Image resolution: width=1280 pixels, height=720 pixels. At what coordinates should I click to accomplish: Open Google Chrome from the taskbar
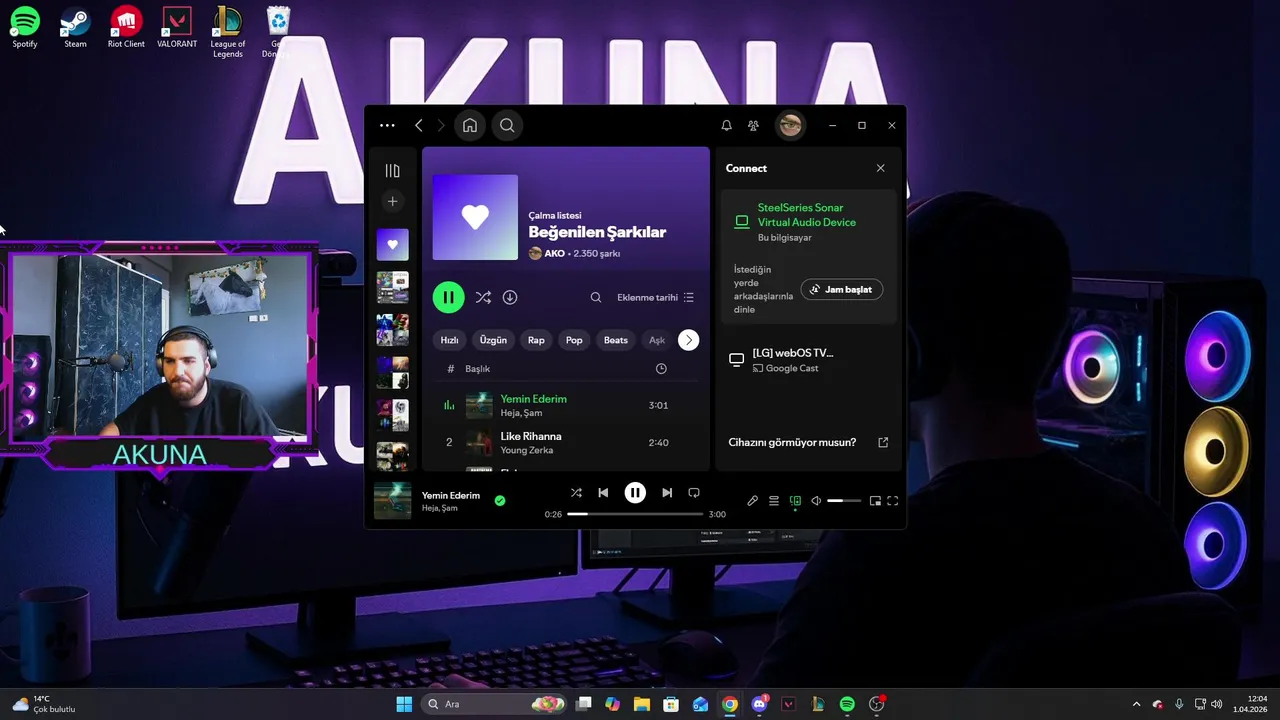pos(730,704)
